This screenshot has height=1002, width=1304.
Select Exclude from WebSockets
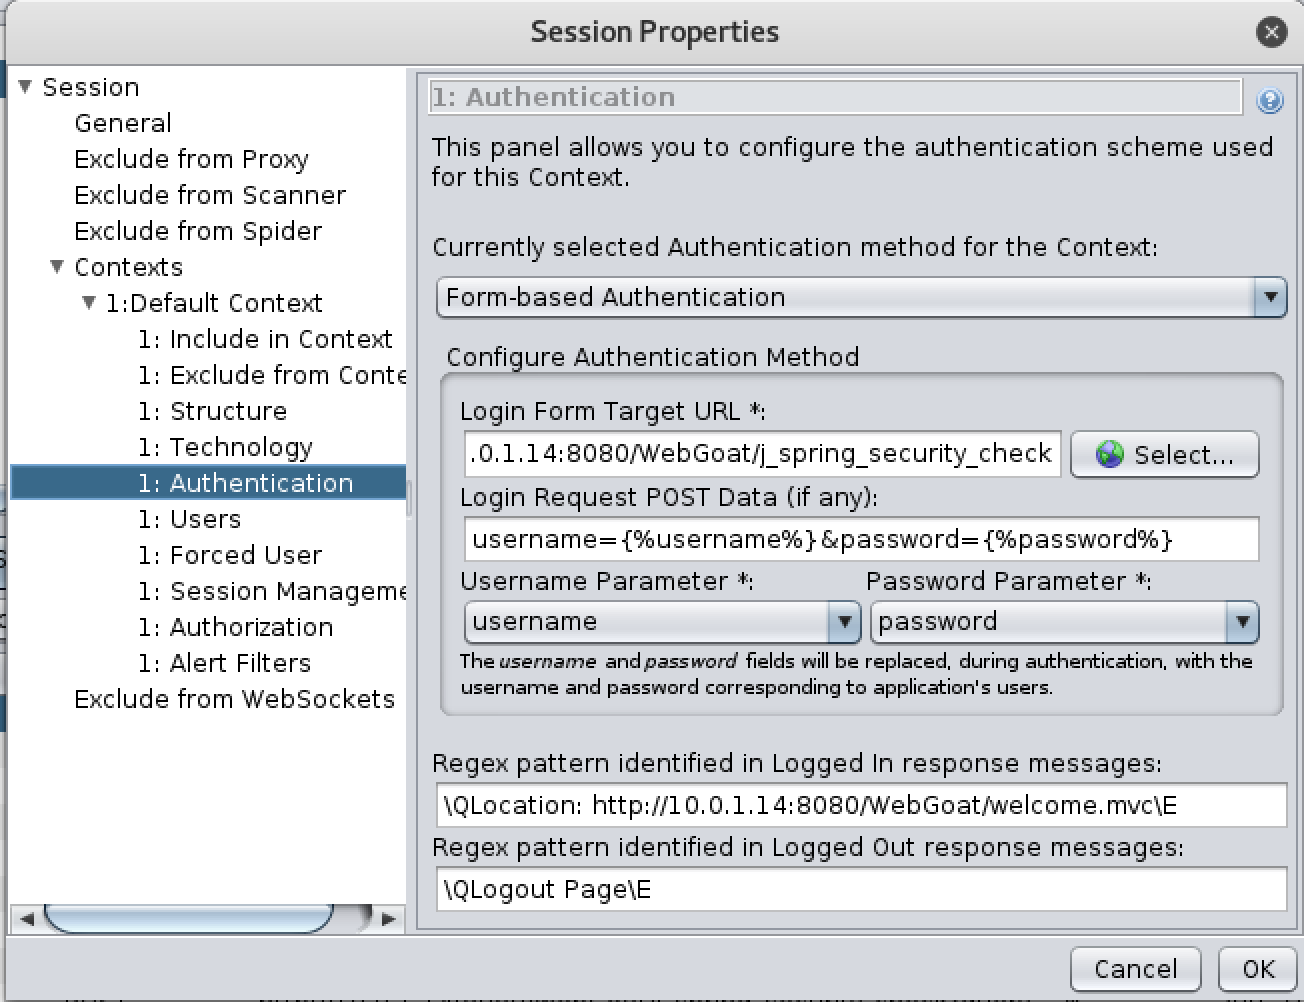234,698
